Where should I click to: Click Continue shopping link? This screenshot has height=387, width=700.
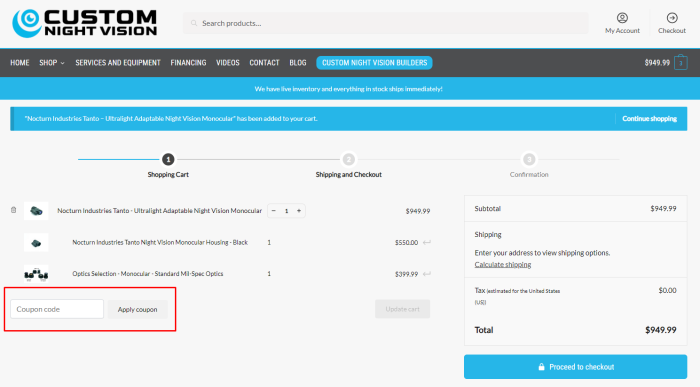click(x=650, y=118)
